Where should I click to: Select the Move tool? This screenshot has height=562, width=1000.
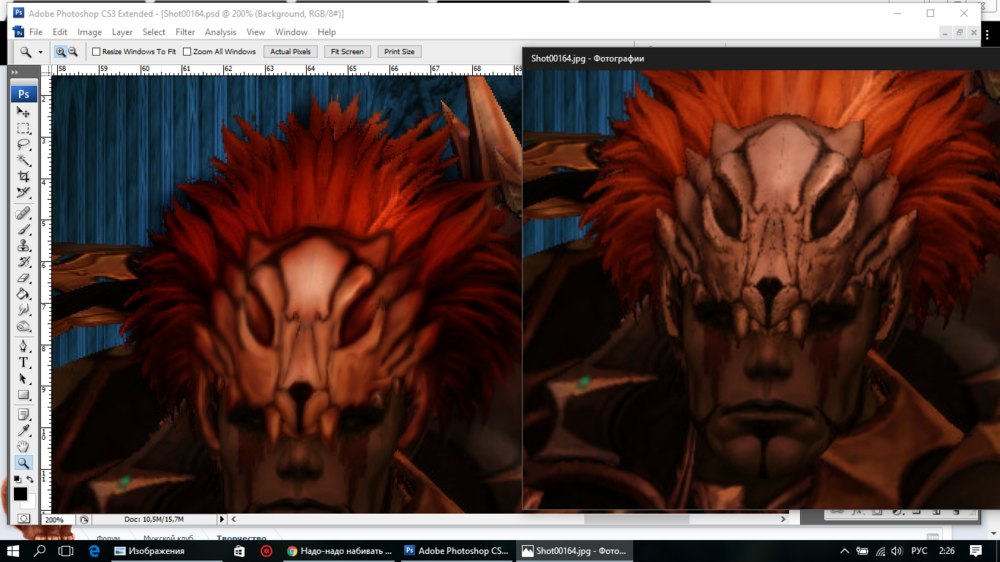[x=24, y=113]
